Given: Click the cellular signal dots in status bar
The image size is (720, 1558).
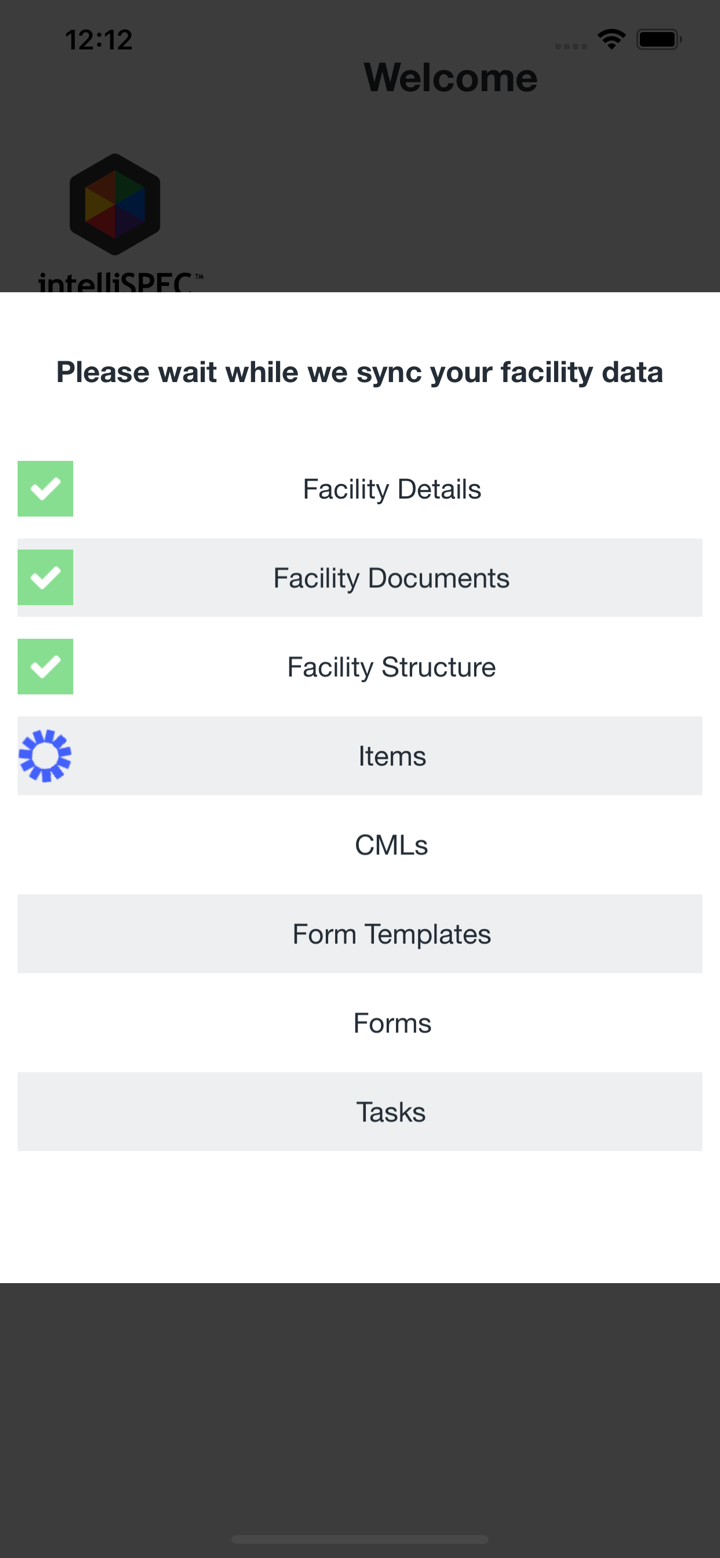Looking at the screenshot, I should pyautogui.click(x=569, y=45).
